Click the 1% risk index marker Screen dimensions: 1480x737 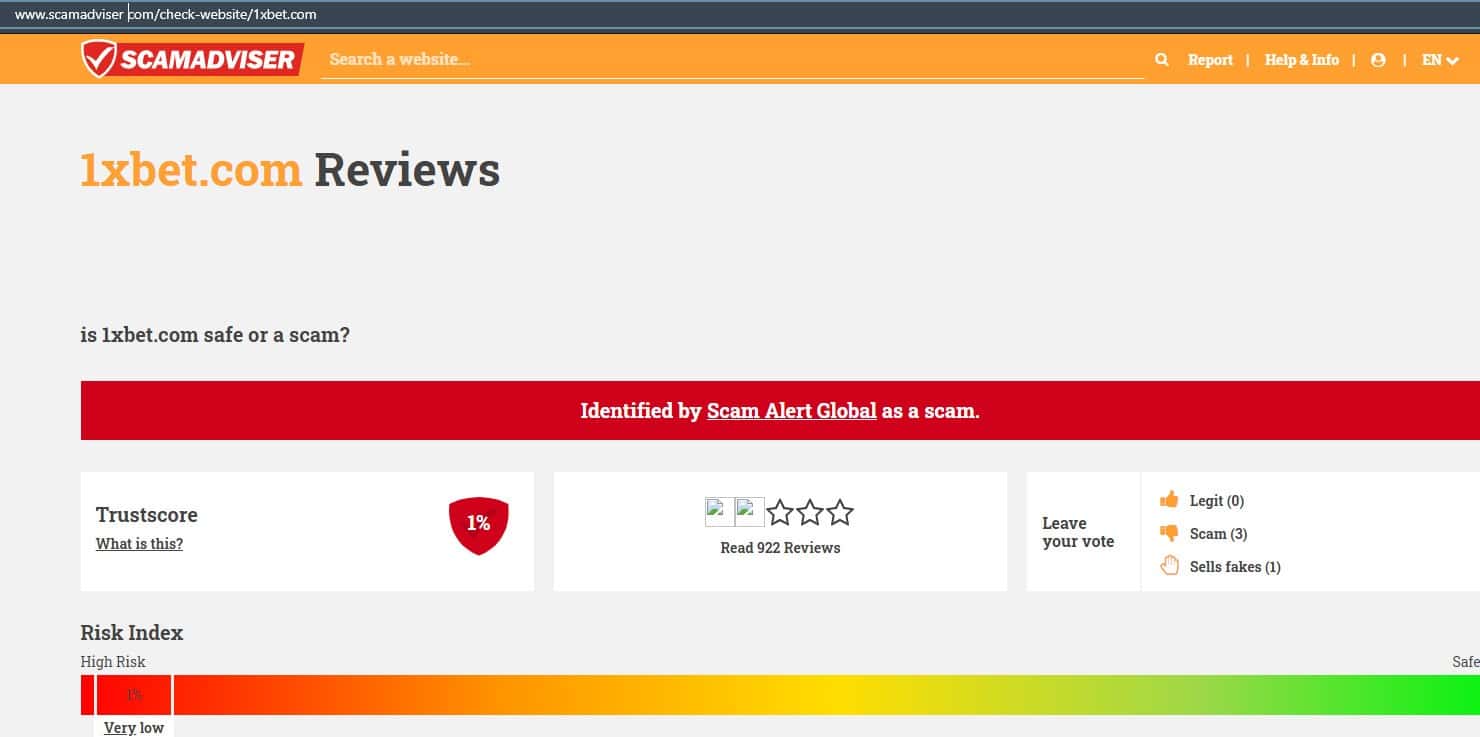(x=134, y=695)
